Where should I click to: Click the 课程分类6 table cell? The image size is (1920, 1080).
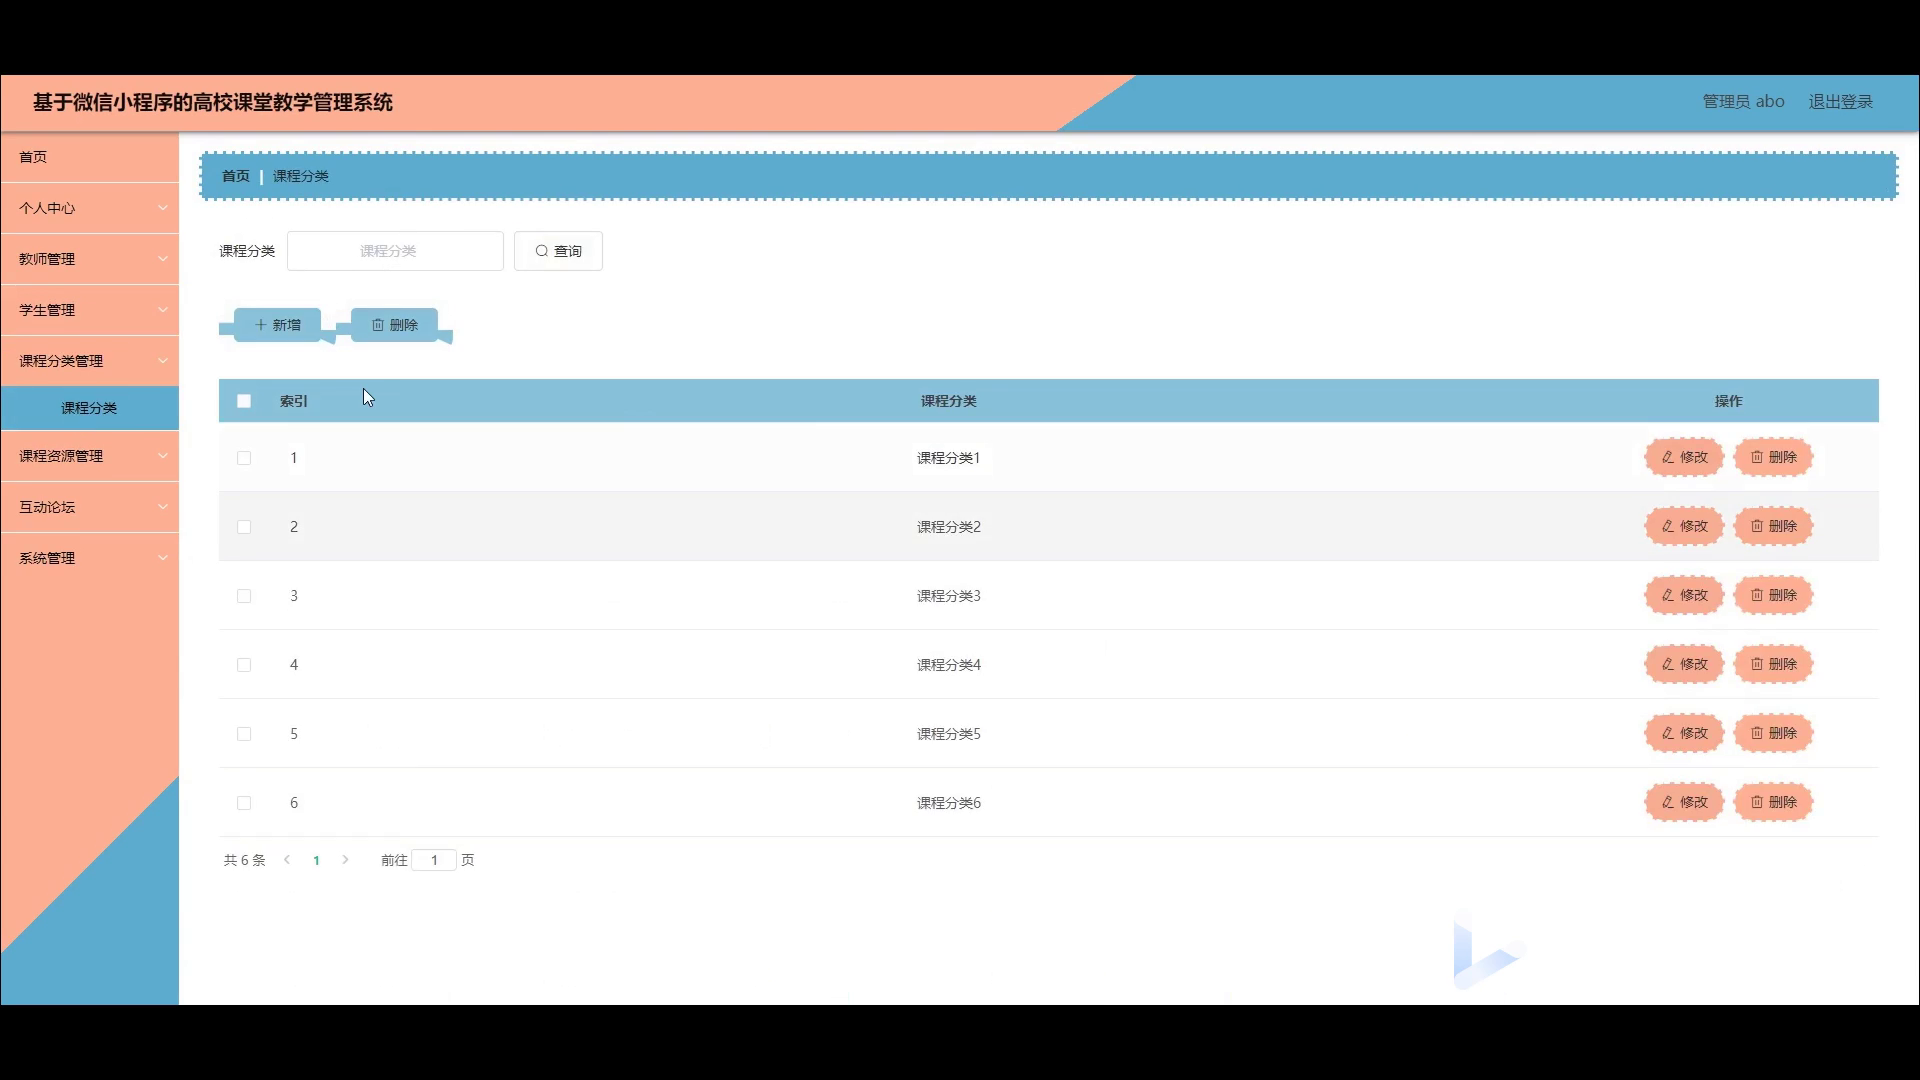tap(948, 803)
